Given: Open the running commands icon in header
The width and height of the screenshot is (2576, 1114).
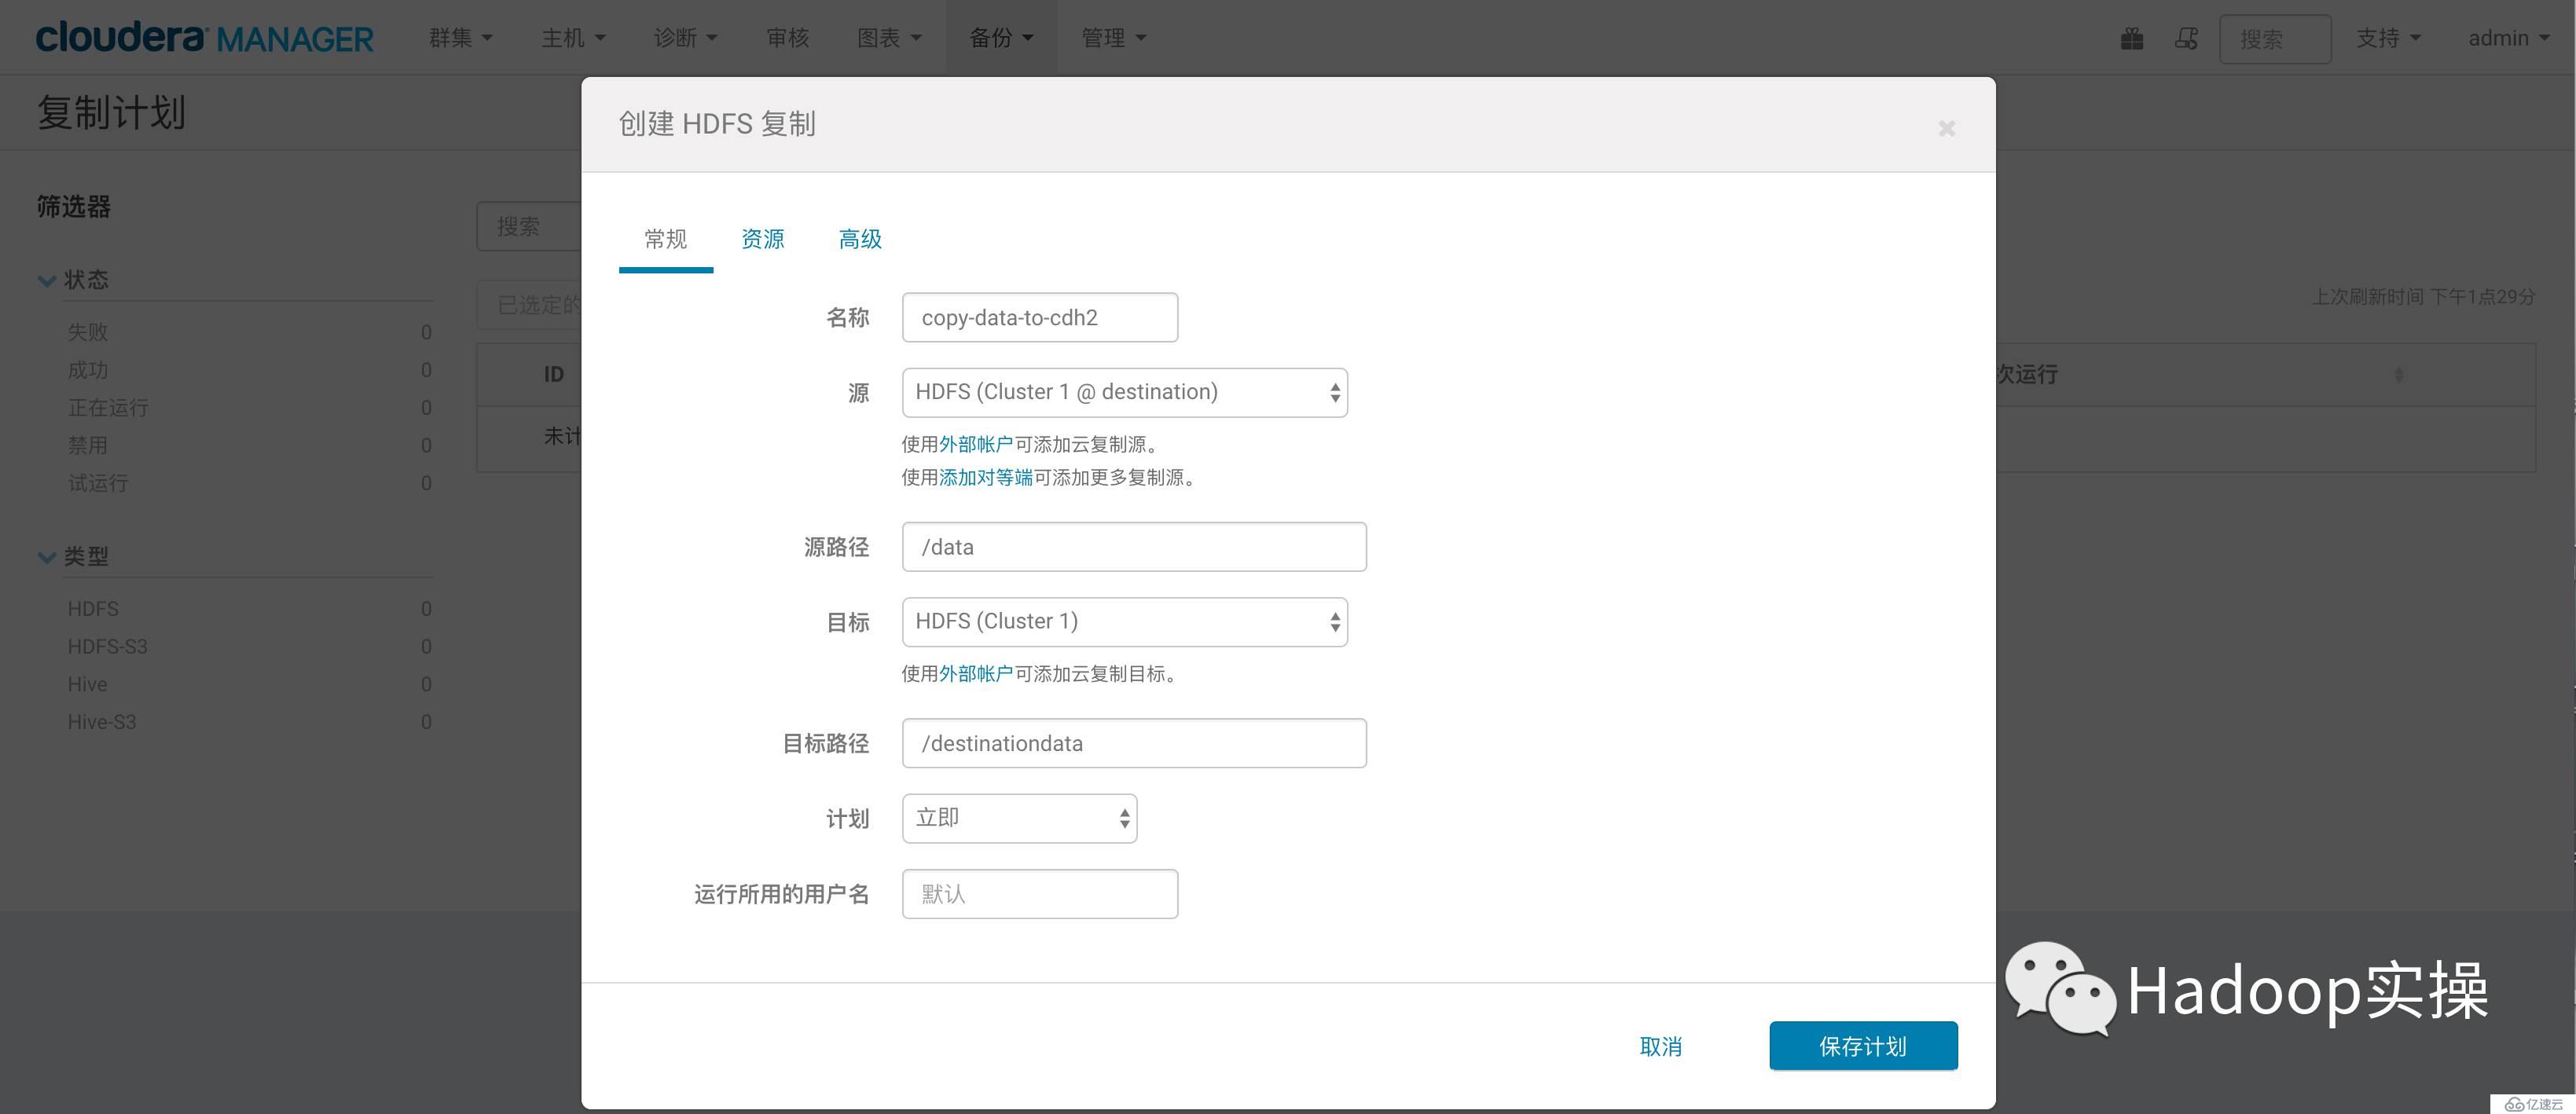Looking at the screenshot, I should pos(2187,39).
